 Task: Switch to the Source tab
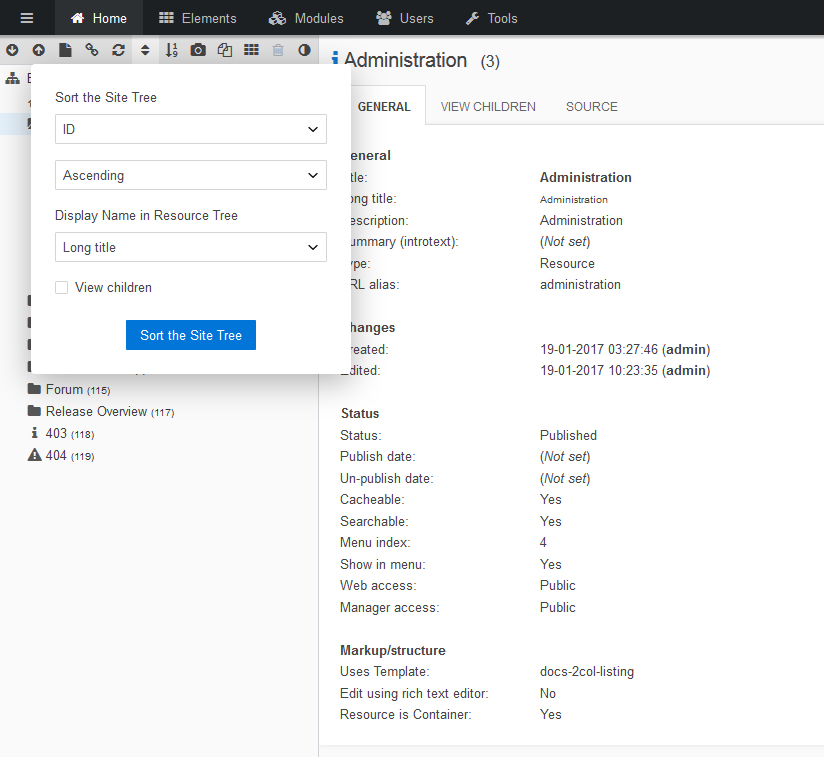[592, 107]
